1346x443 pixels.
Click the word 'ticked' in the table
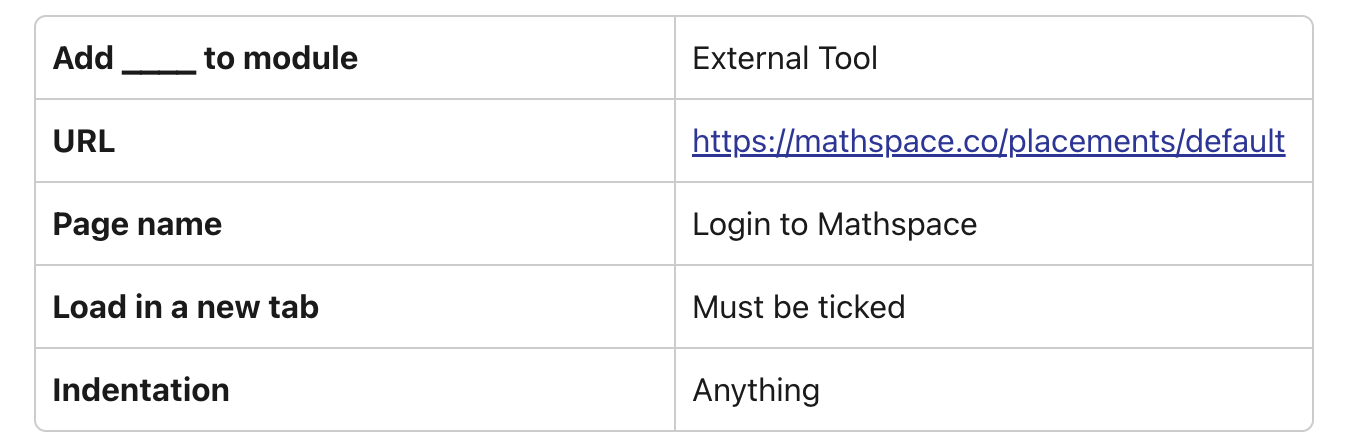point(858,306)
